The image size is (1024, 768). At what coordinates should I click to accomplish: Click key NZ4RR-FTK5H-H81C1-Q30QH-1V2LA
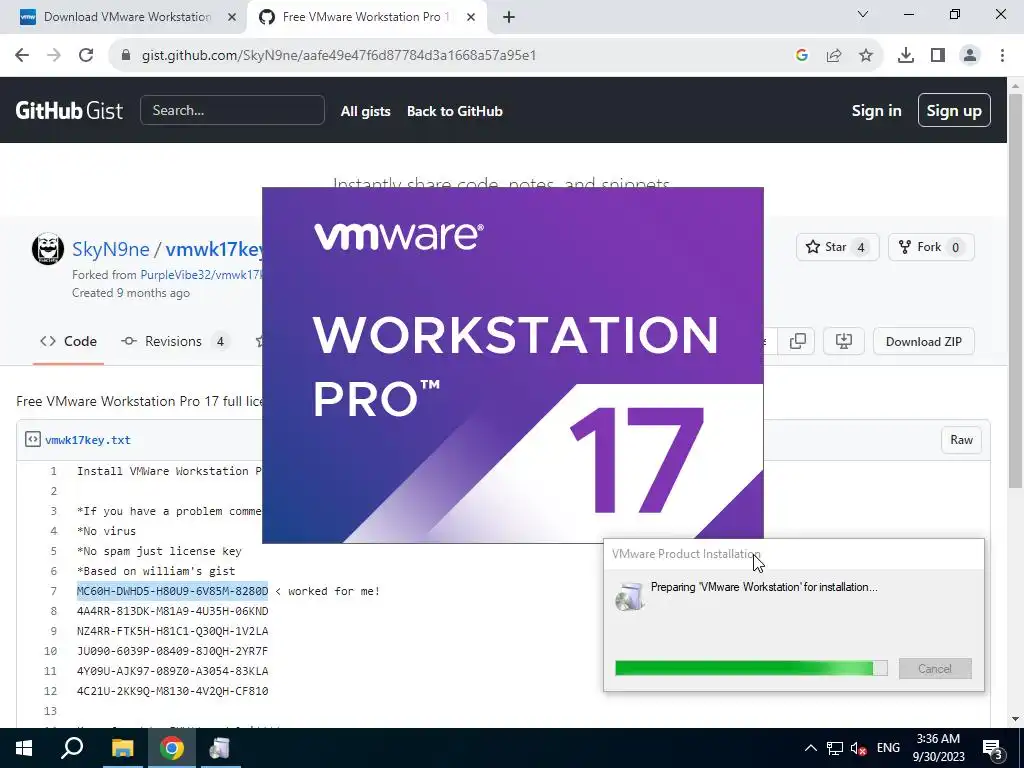pyautogui.click(x=172, y=631)
